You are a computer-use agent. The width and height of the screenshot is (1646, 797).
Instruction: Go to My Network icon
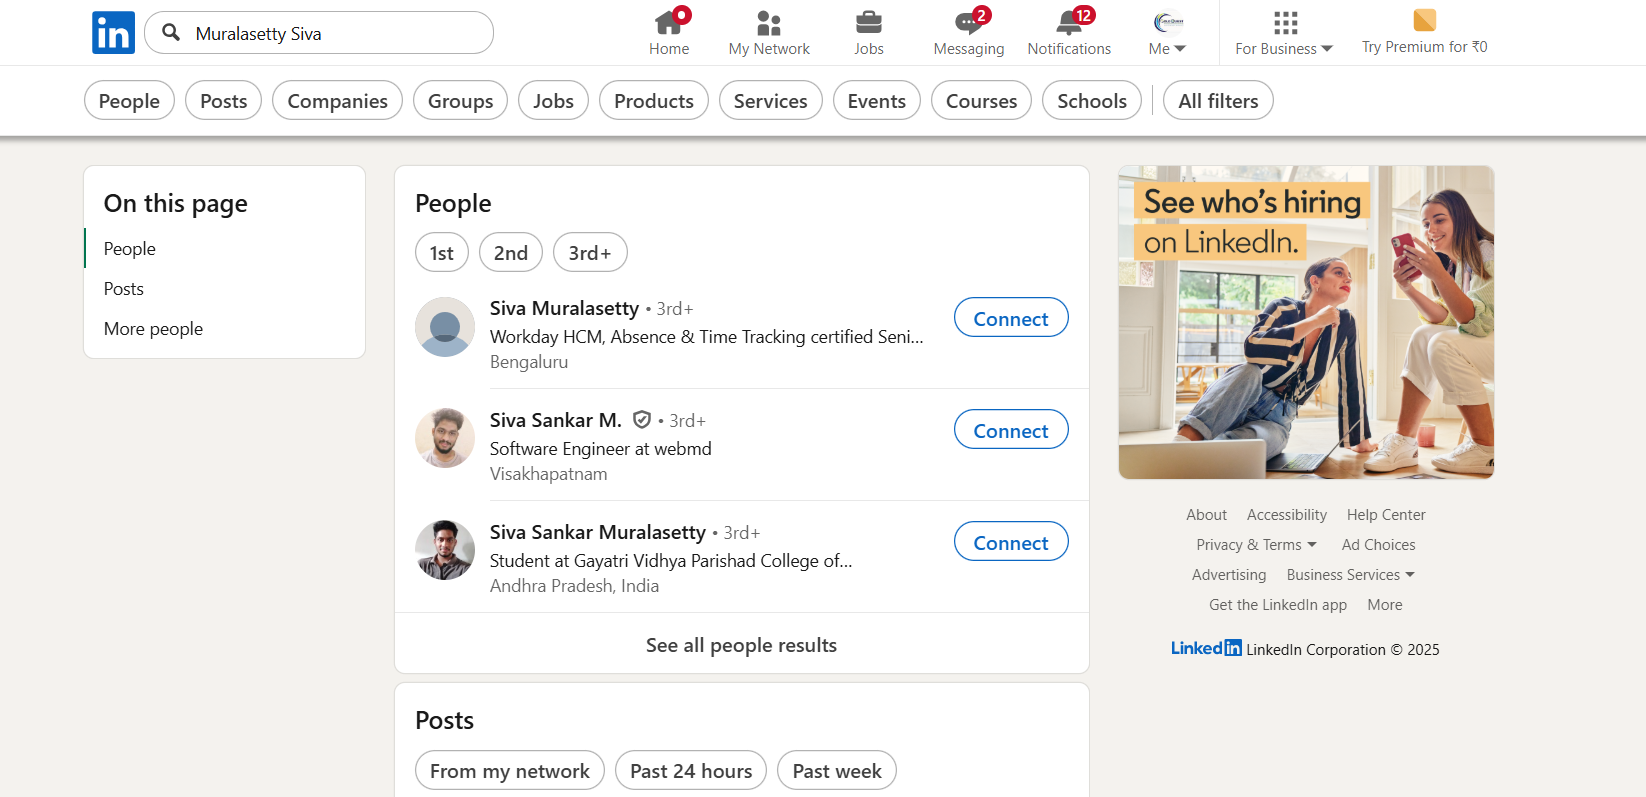(x=768, y=23)
